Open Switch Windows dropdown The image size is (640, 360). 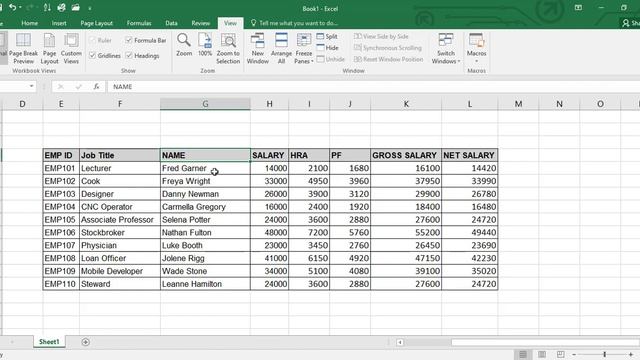point(446,49)
